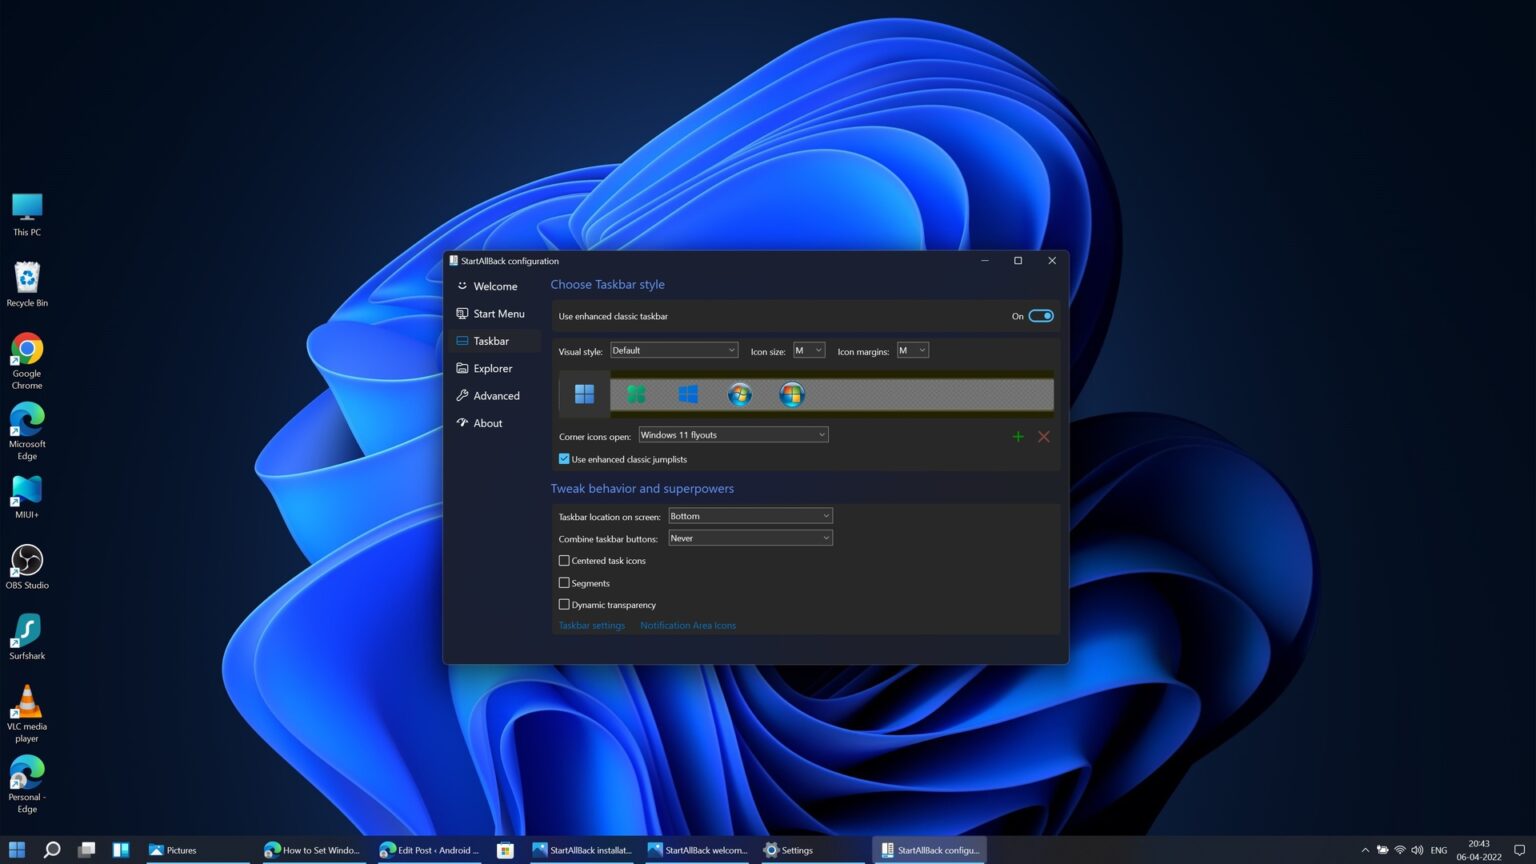
Task: Open the Taskbar settings link
Action: pos(591,626)
